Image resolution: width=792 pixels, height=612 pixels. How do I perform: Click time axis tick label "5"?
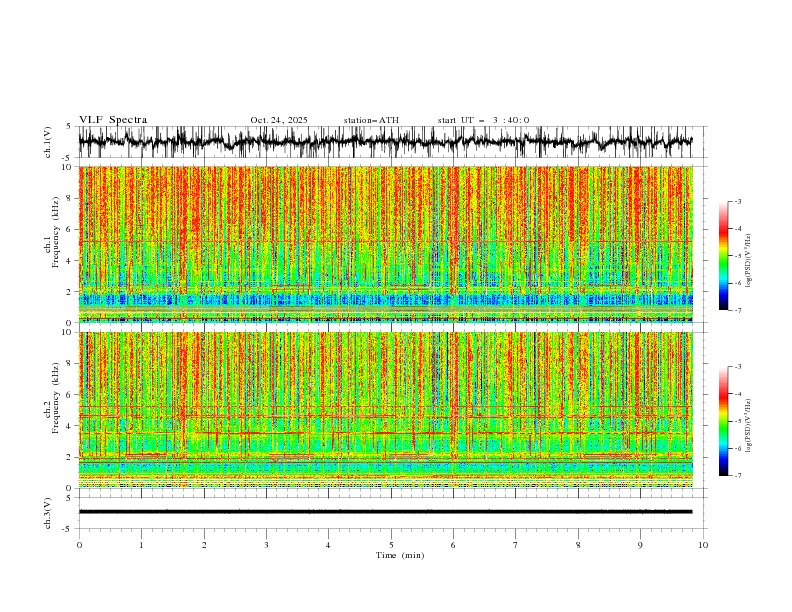(x=391, y=545)
